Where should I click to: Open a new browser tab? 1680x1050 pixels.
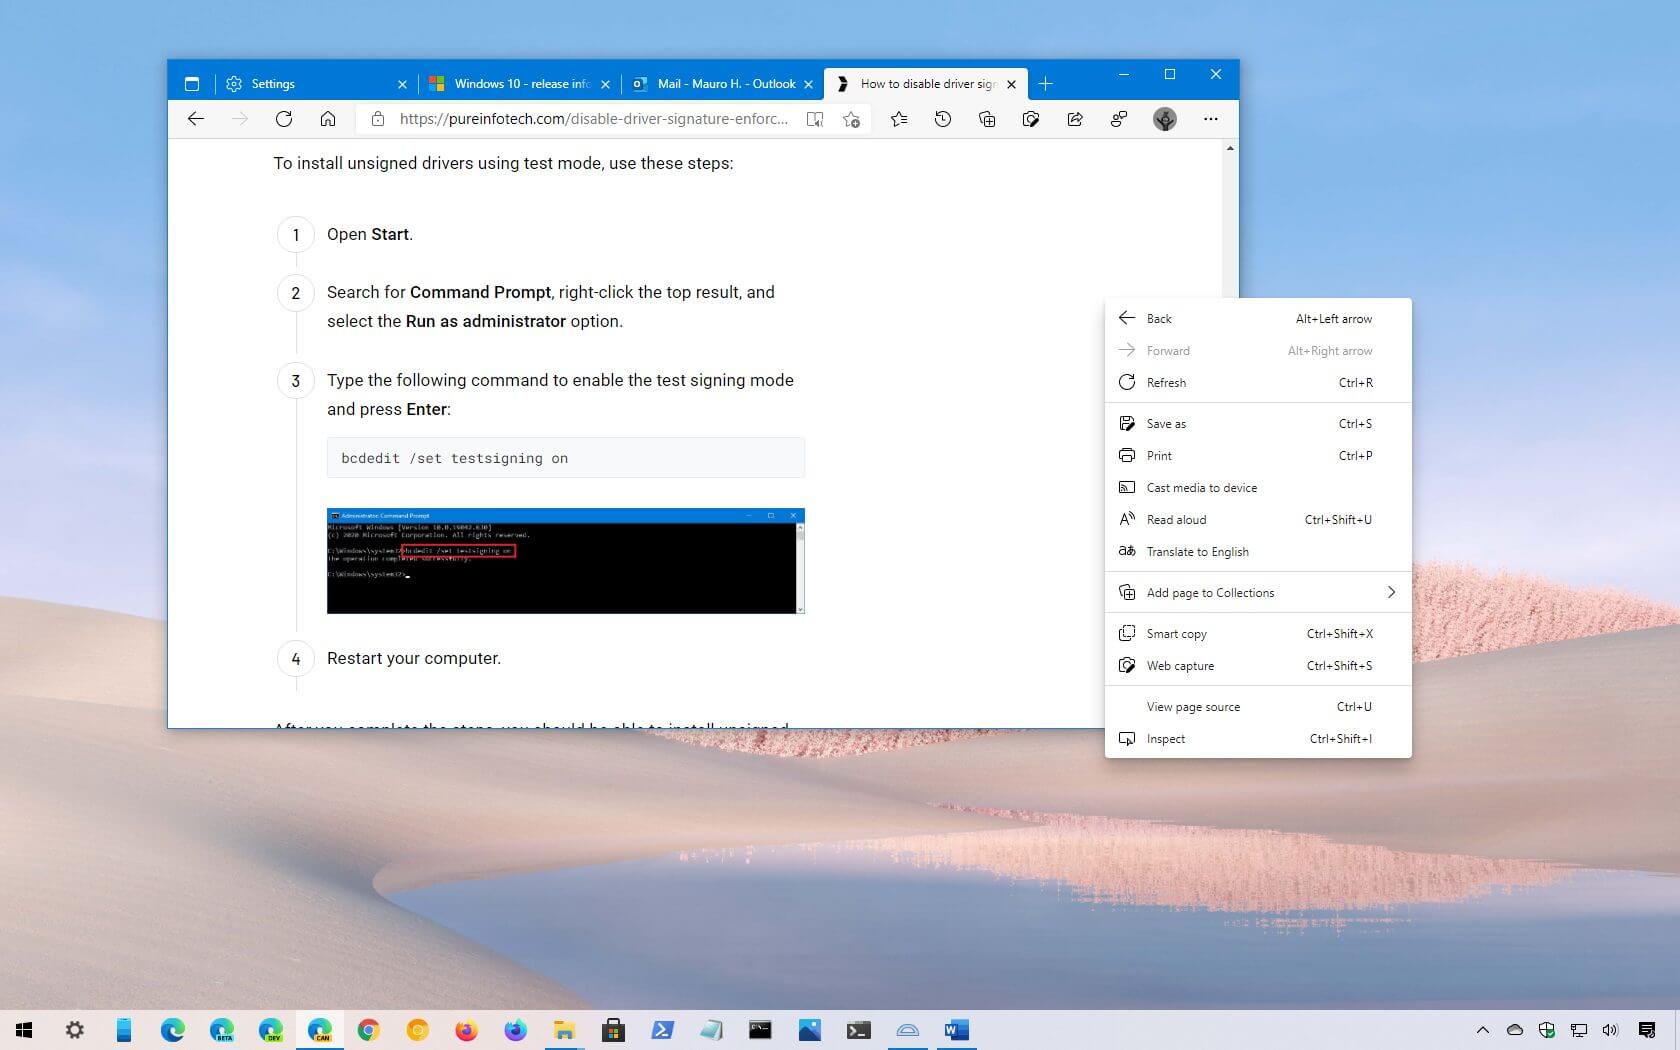pos(1046,83)
